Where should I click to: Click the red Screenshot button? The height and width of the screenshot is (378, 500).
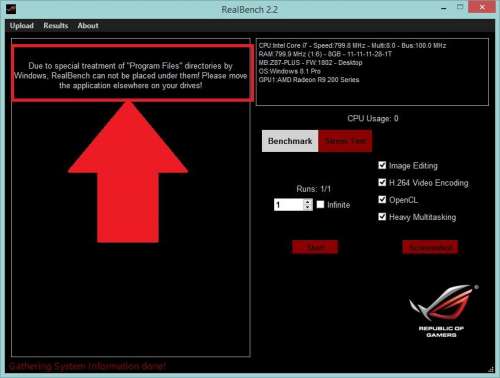coord(430,247)
